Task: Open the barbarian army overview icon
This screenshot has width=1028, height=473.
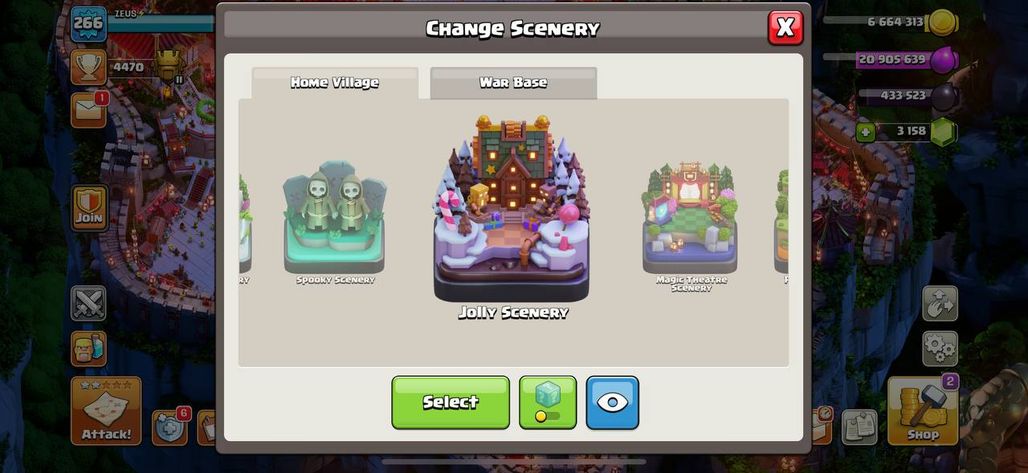Action: tap(89, 348)
